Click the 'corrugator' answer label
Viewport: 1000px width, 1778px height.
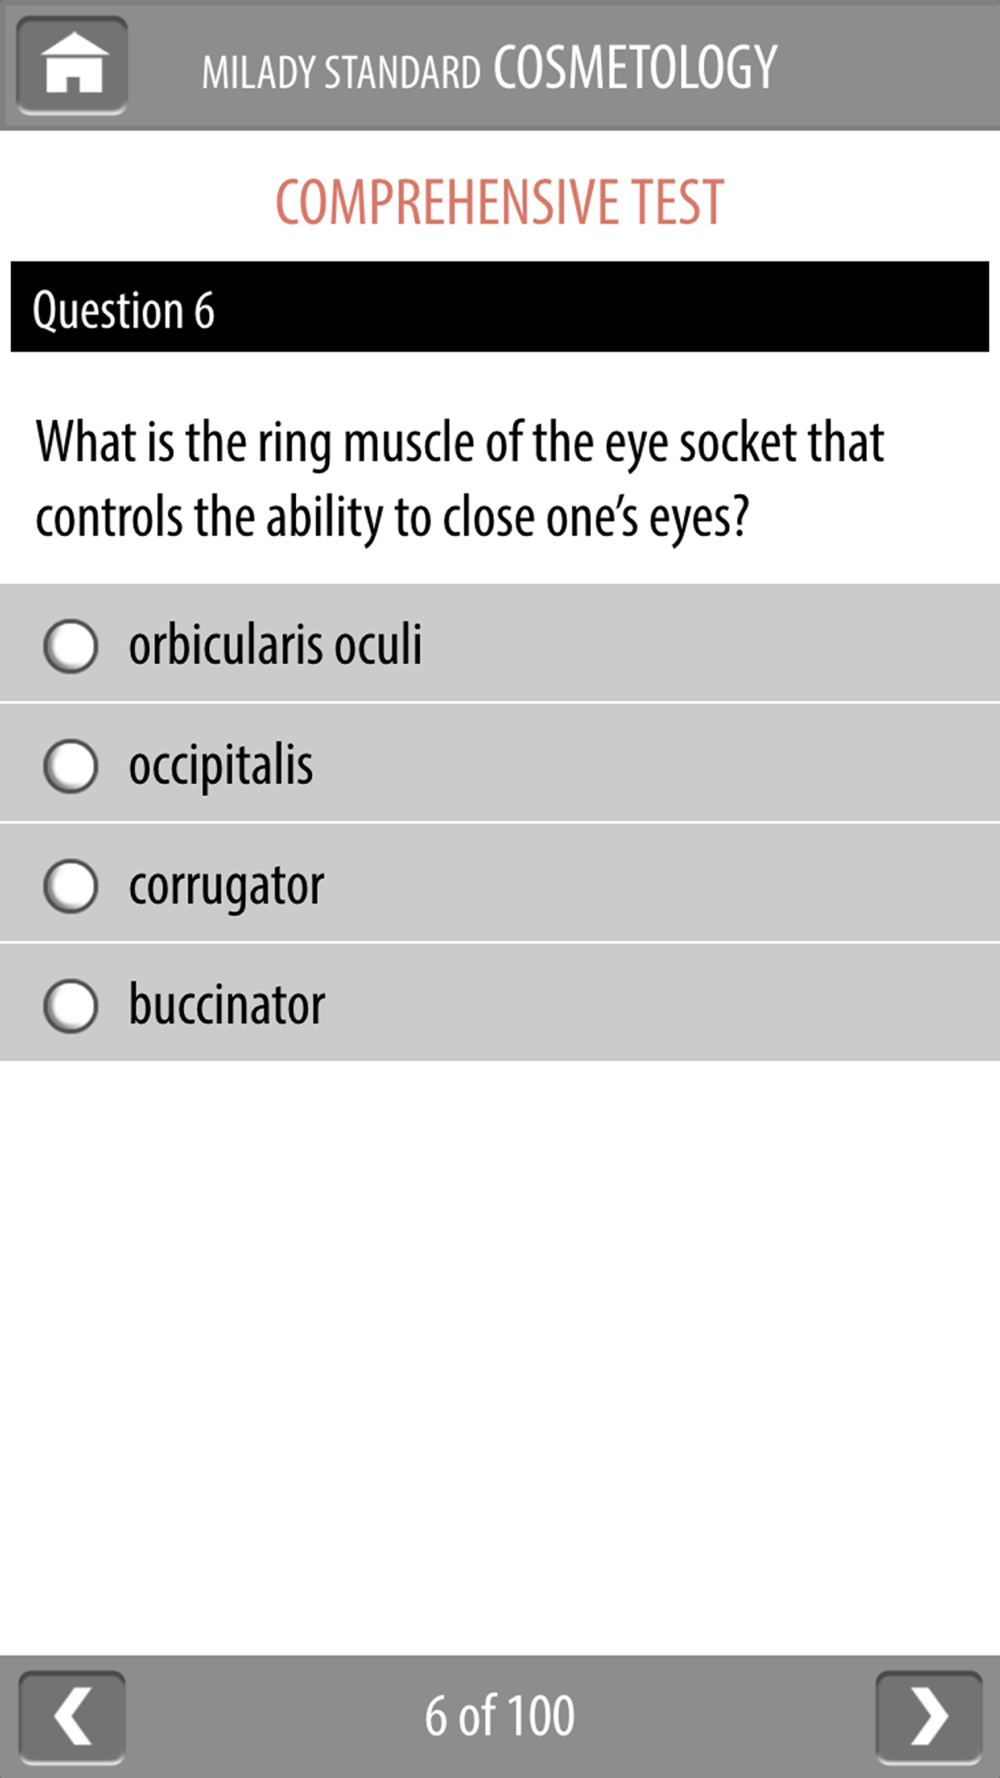tap(227, 886)
